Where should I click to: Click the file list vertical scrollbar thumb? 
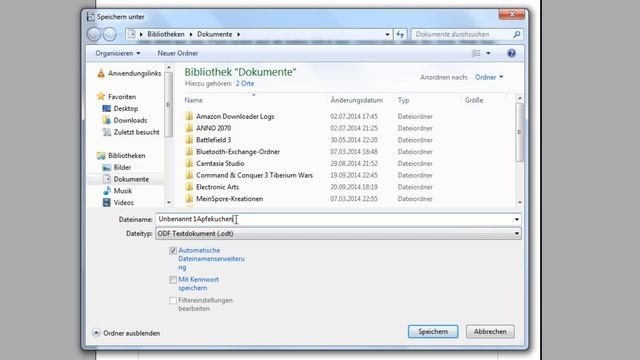(519, 132)
